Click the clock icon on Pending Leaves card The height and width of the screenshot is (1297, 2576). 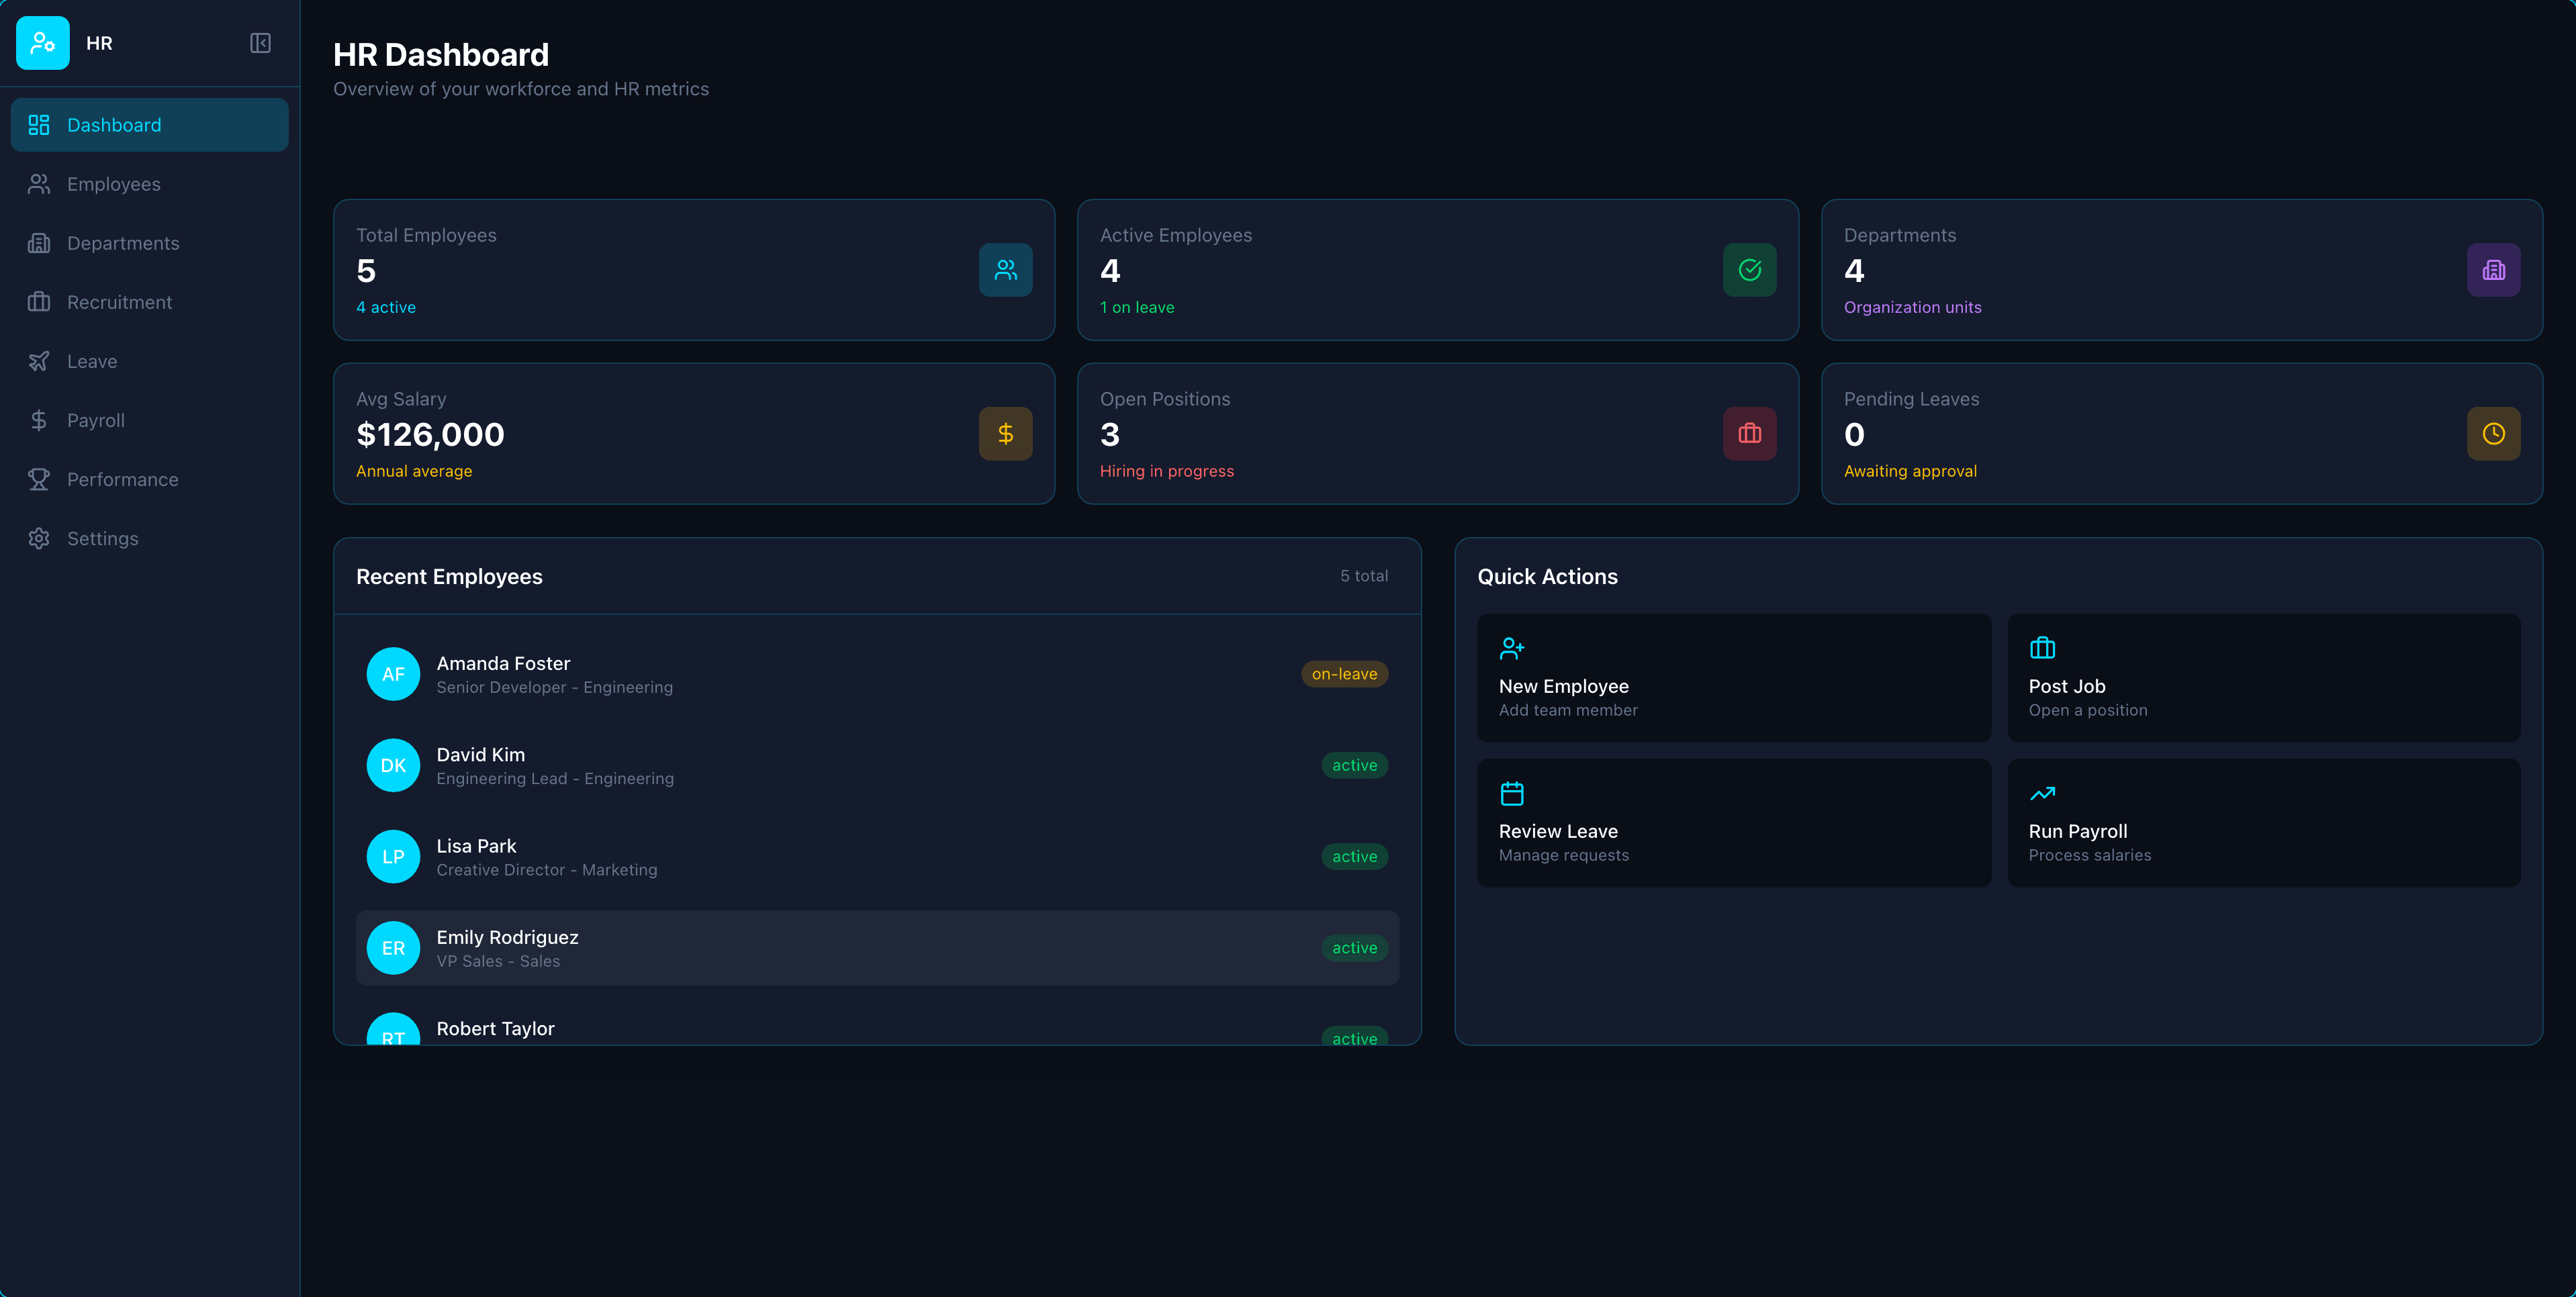[x=2493, y=433]
